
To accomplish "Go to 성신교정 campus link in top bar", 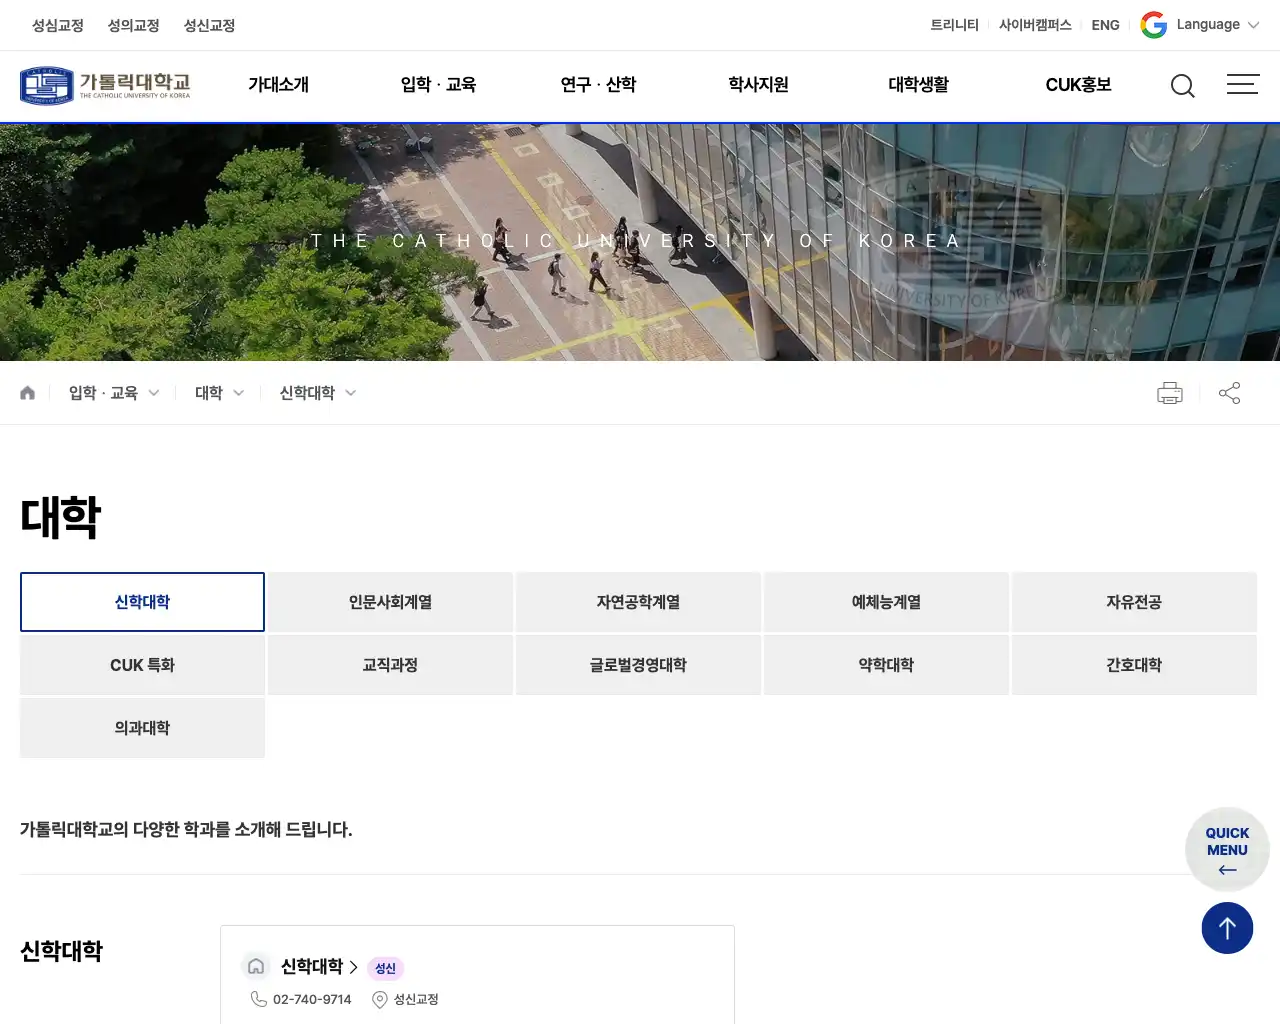I will (x=209, y=25).
